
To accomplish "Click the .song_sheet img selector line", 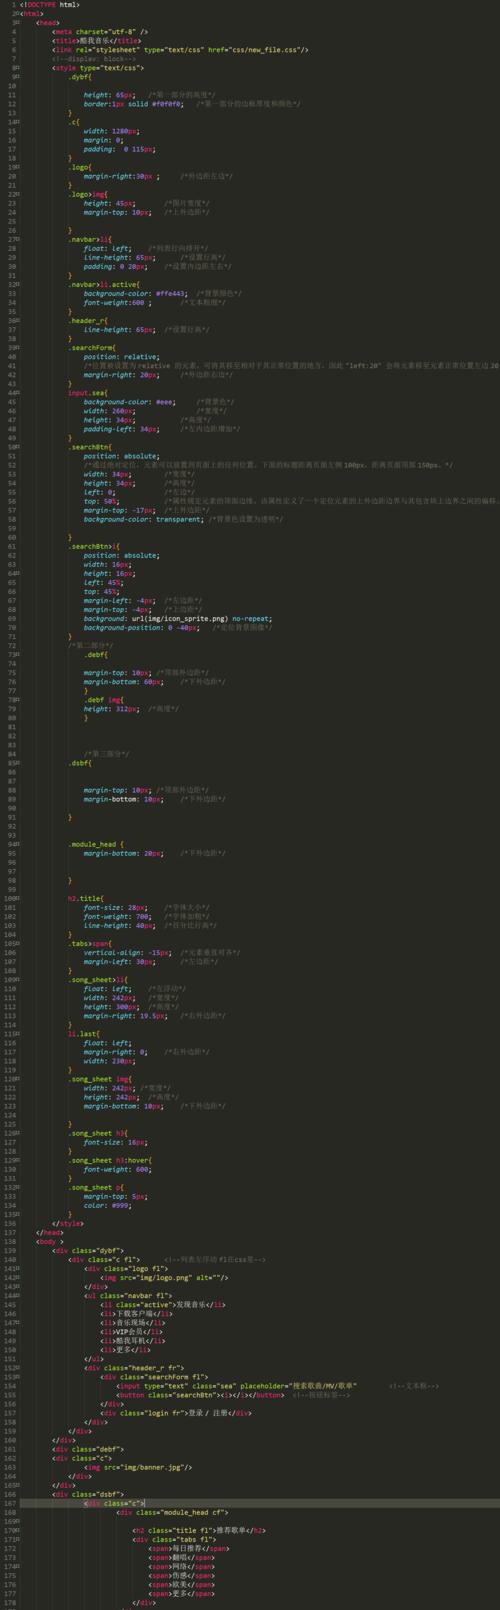I will tap(101, 1078).
